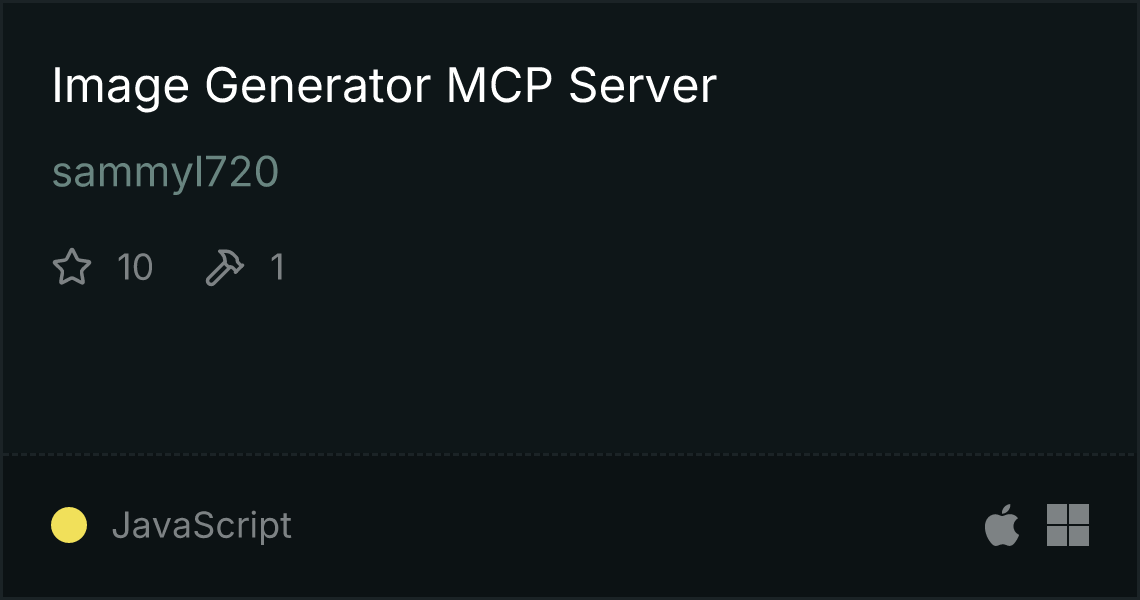This screenshot has width=1140, height=600.
Task: Click the footer space between JavaScript and Apple icon
Action: 638,525
